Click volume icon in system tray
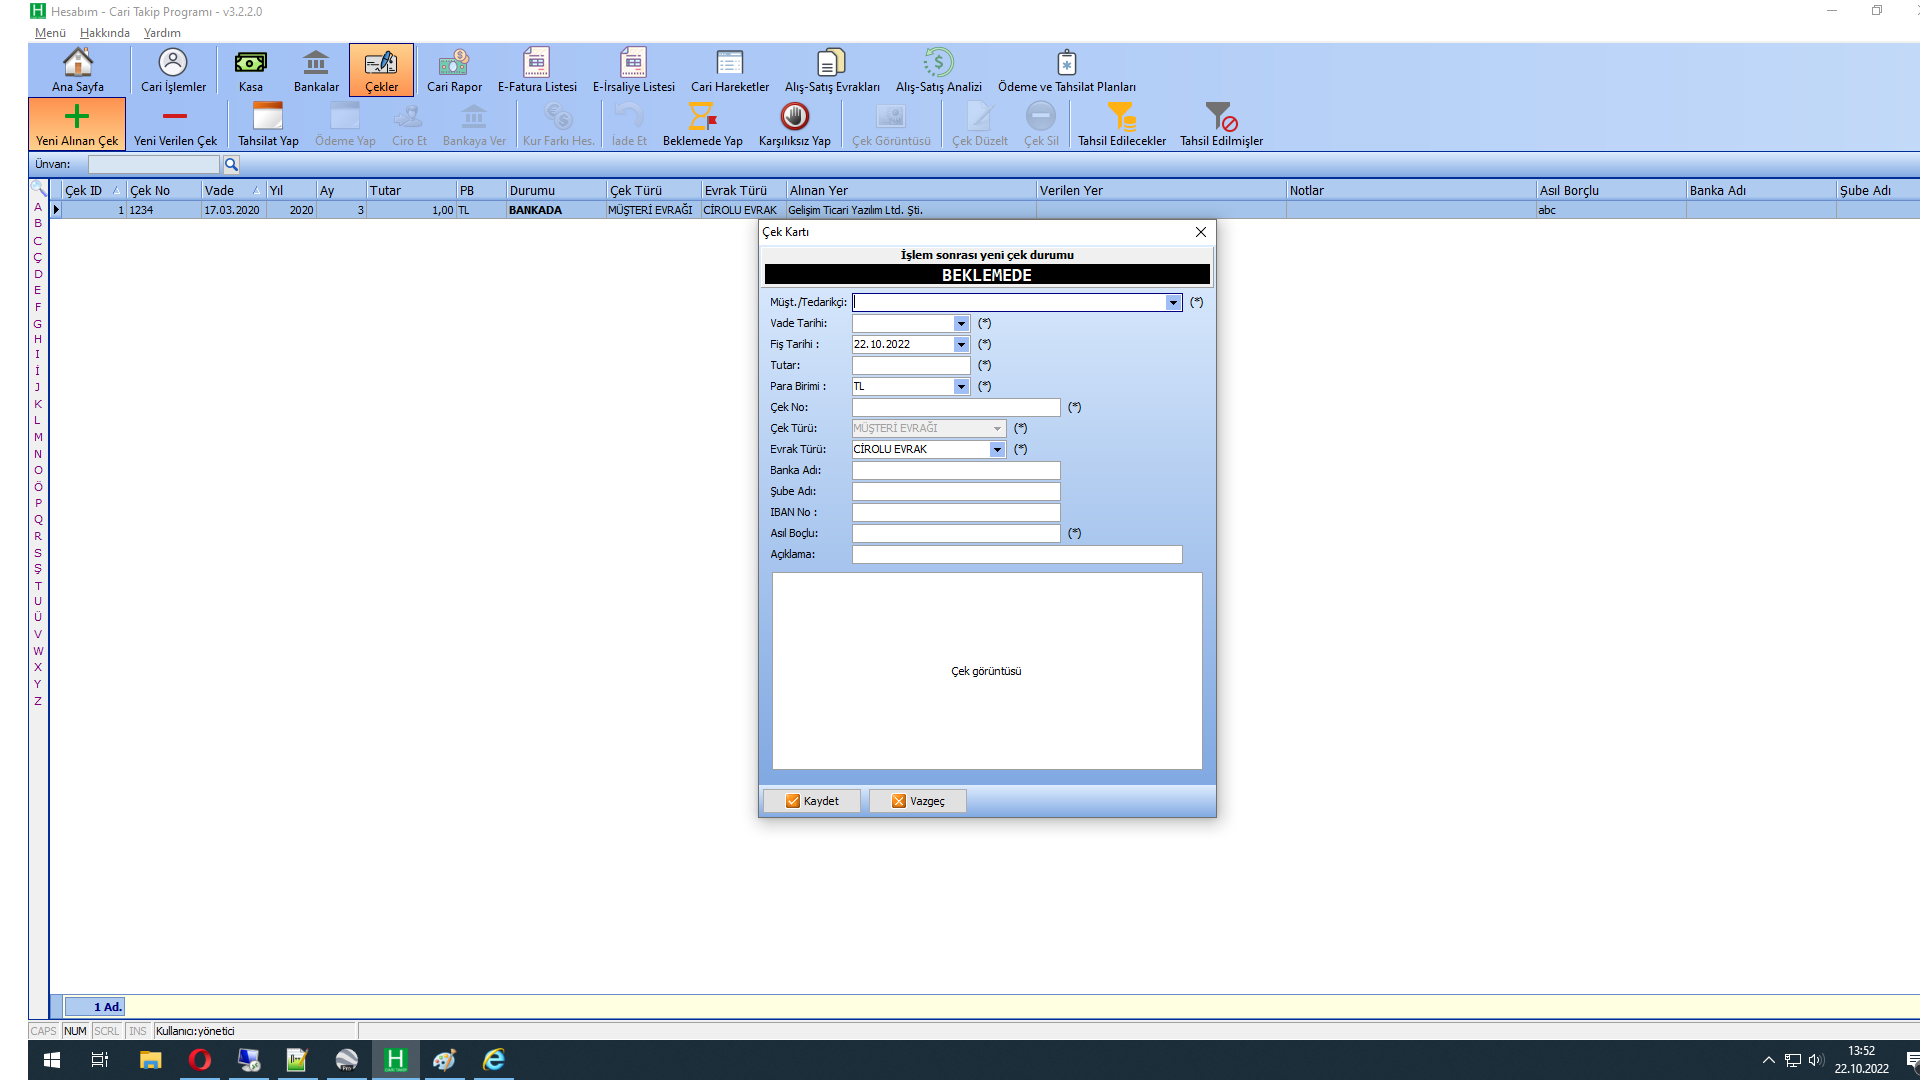1920x1080 pixels. tap(1816, 1060)
